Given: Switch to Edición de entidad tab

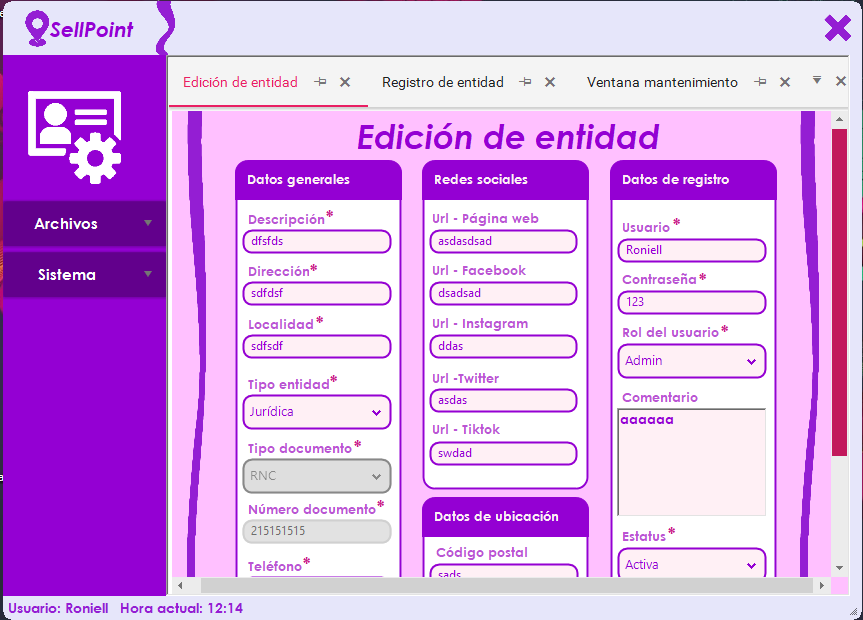Looking at the screenshot, I should (x=240, y=83).
